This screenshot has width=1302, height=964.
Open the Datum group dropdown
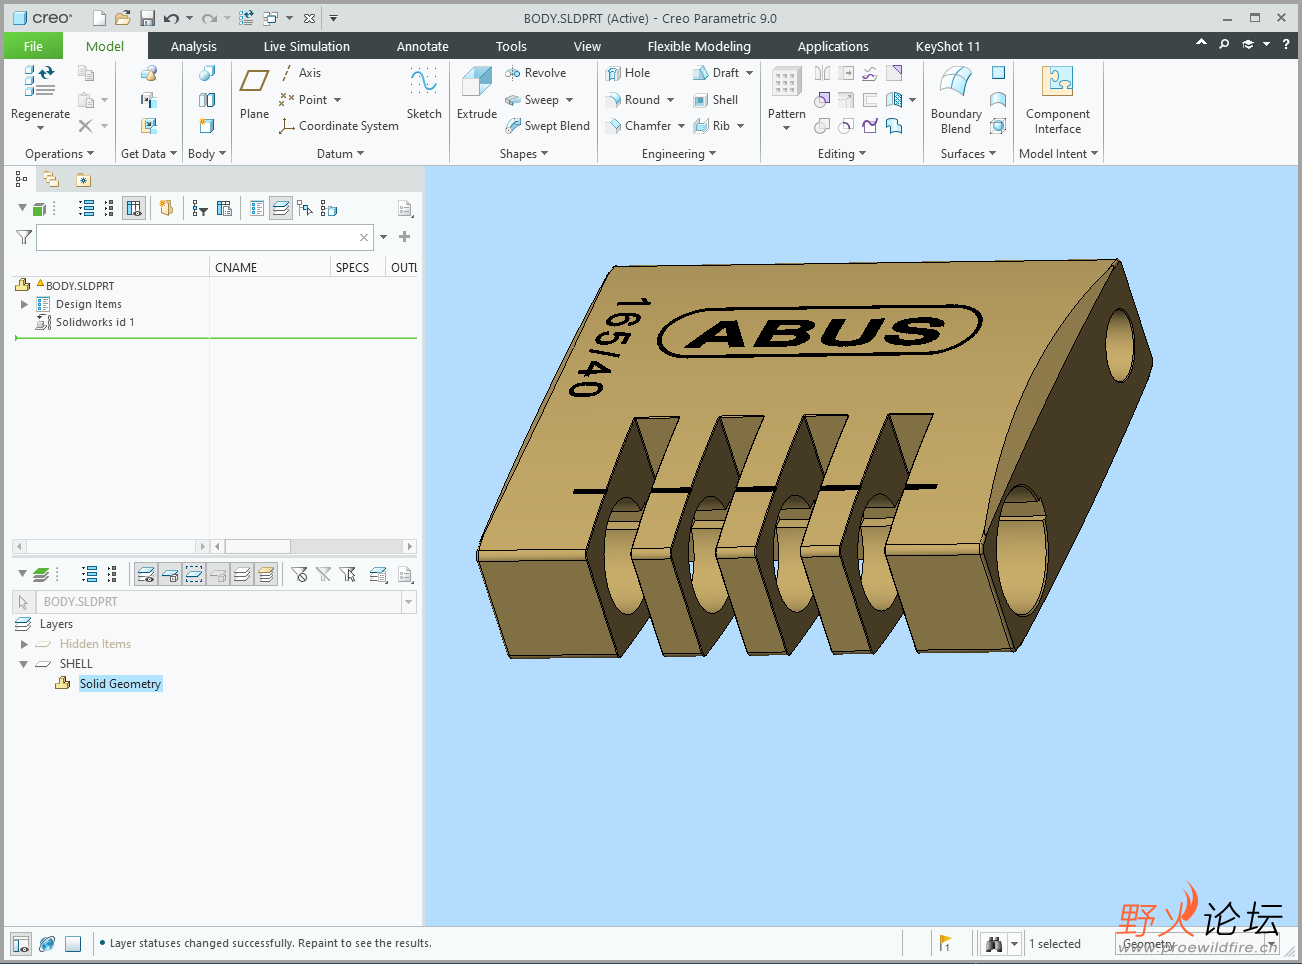[x=340, y=154]
